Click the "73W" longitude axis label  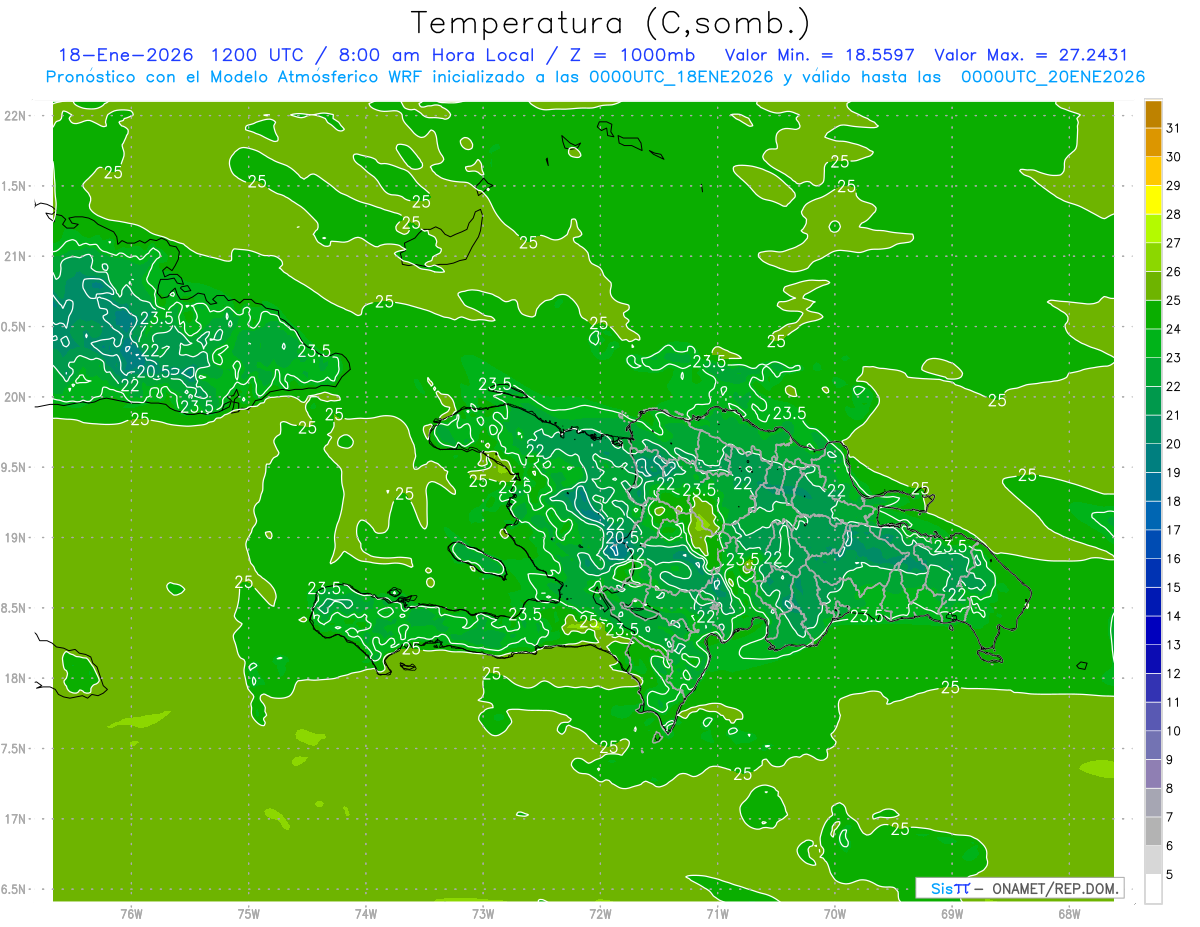pos(483,913)
